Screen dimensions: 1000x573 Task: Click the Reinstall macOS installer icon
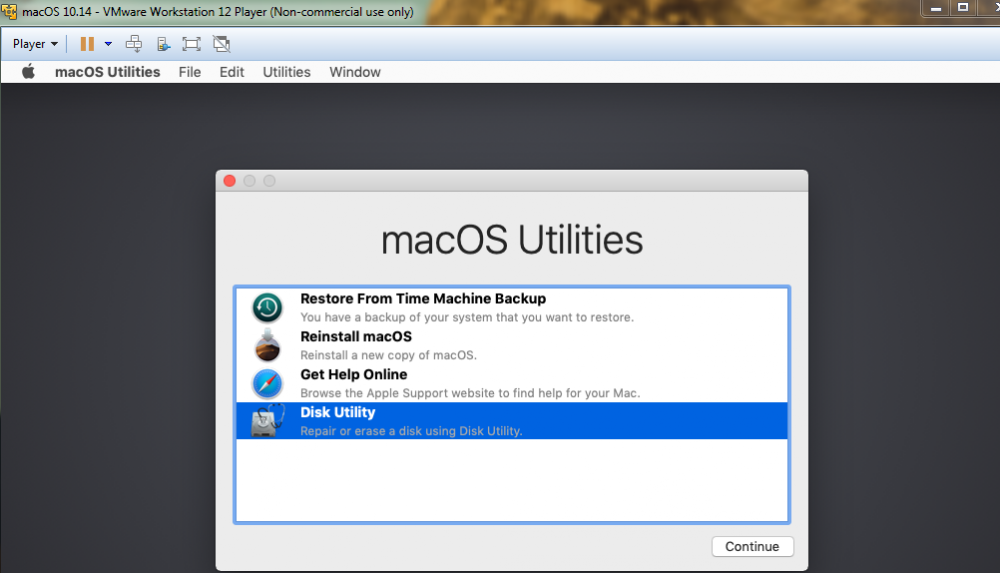267,345
